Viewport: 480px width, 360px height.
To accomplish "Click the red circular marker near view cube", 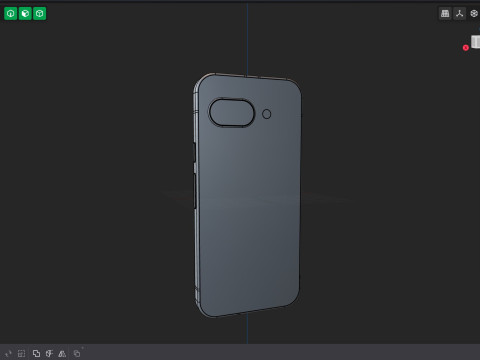I will [466, 48].
